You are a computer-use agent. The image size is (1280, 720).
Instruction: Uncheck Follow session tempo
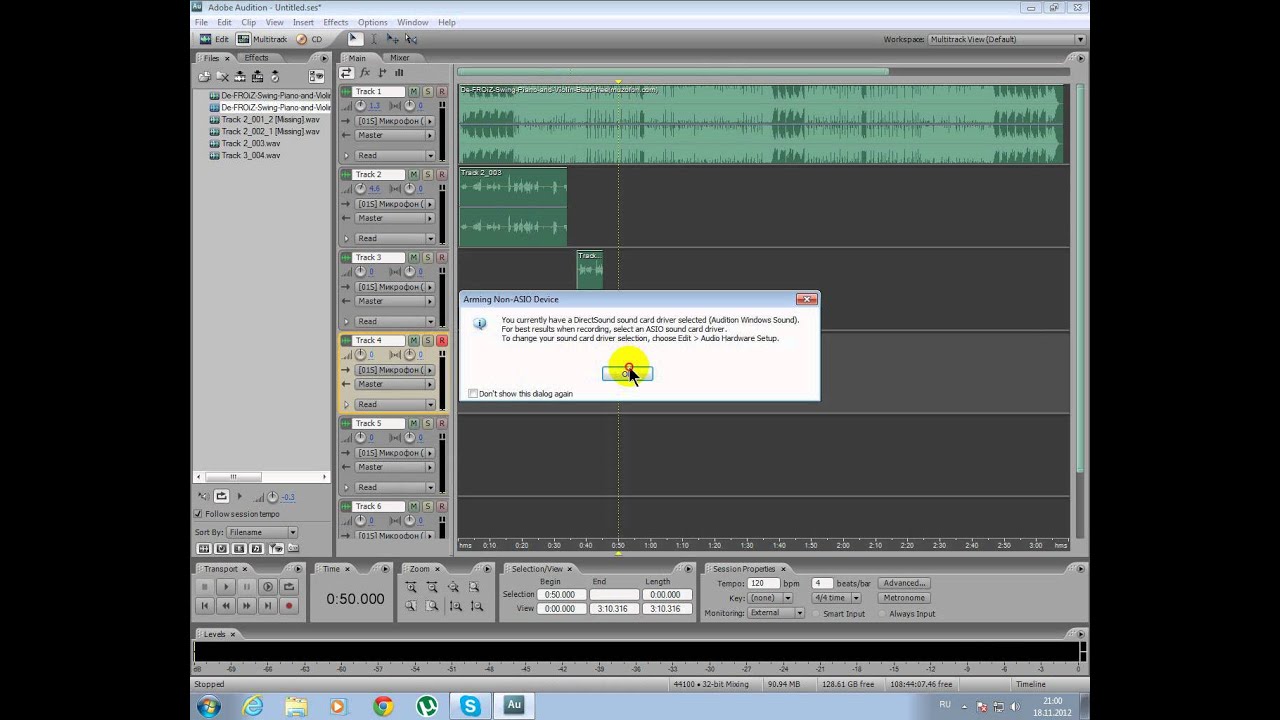tap(198, 514)
